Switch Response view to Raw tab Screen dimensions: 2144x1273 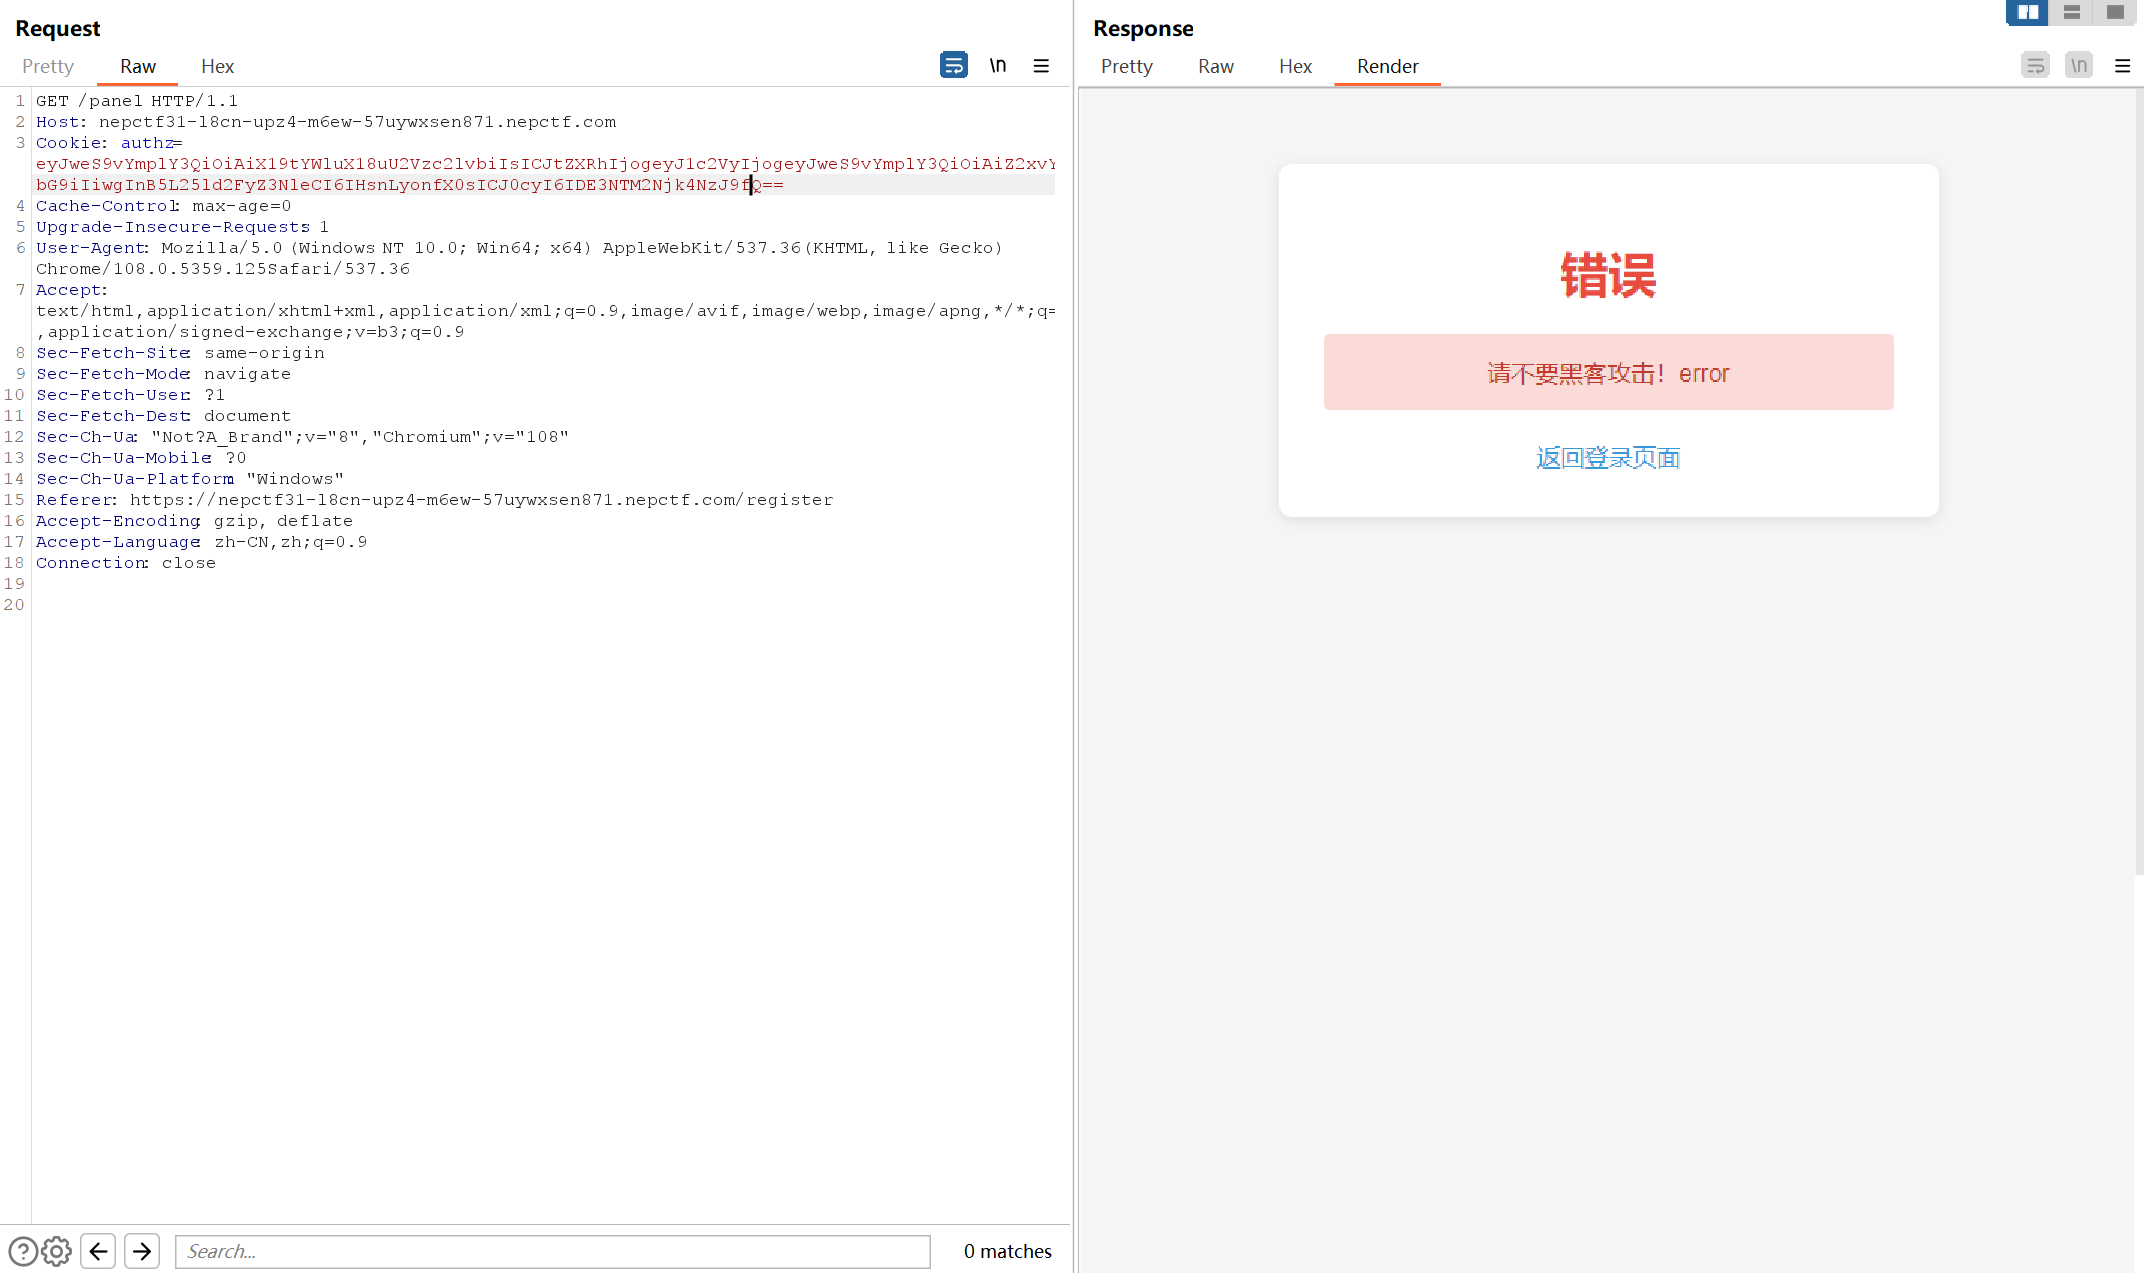click(1216, 66)
